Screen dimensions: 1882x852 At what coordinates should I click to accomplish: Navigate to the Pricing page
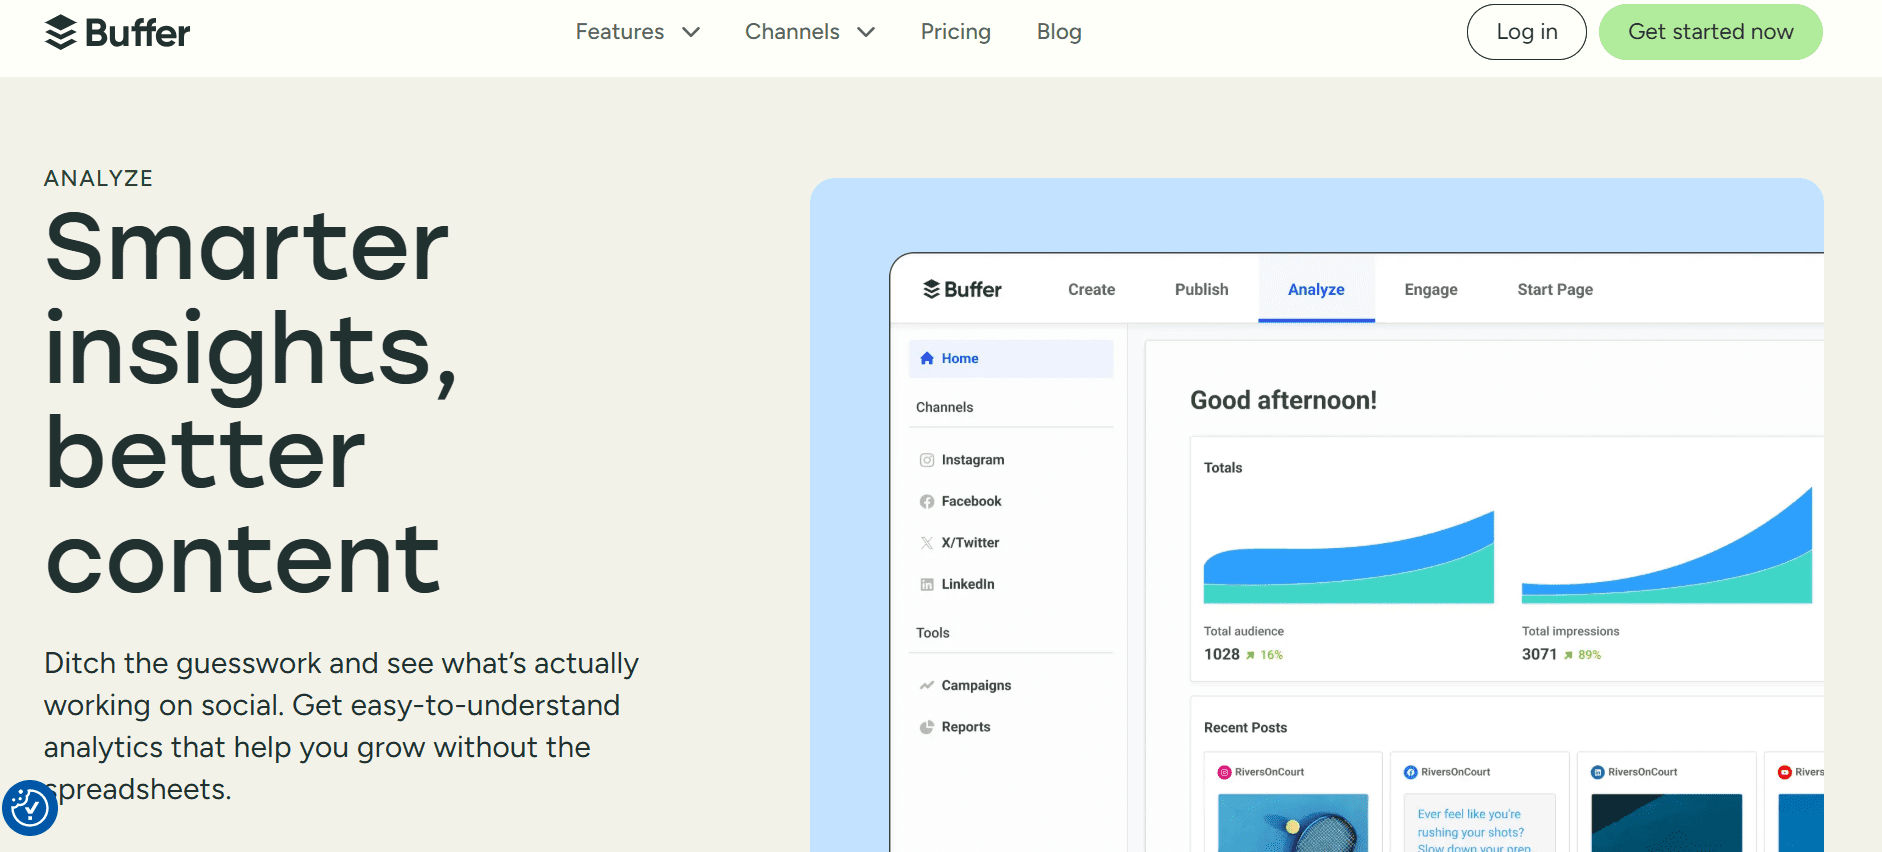[956, 31]
